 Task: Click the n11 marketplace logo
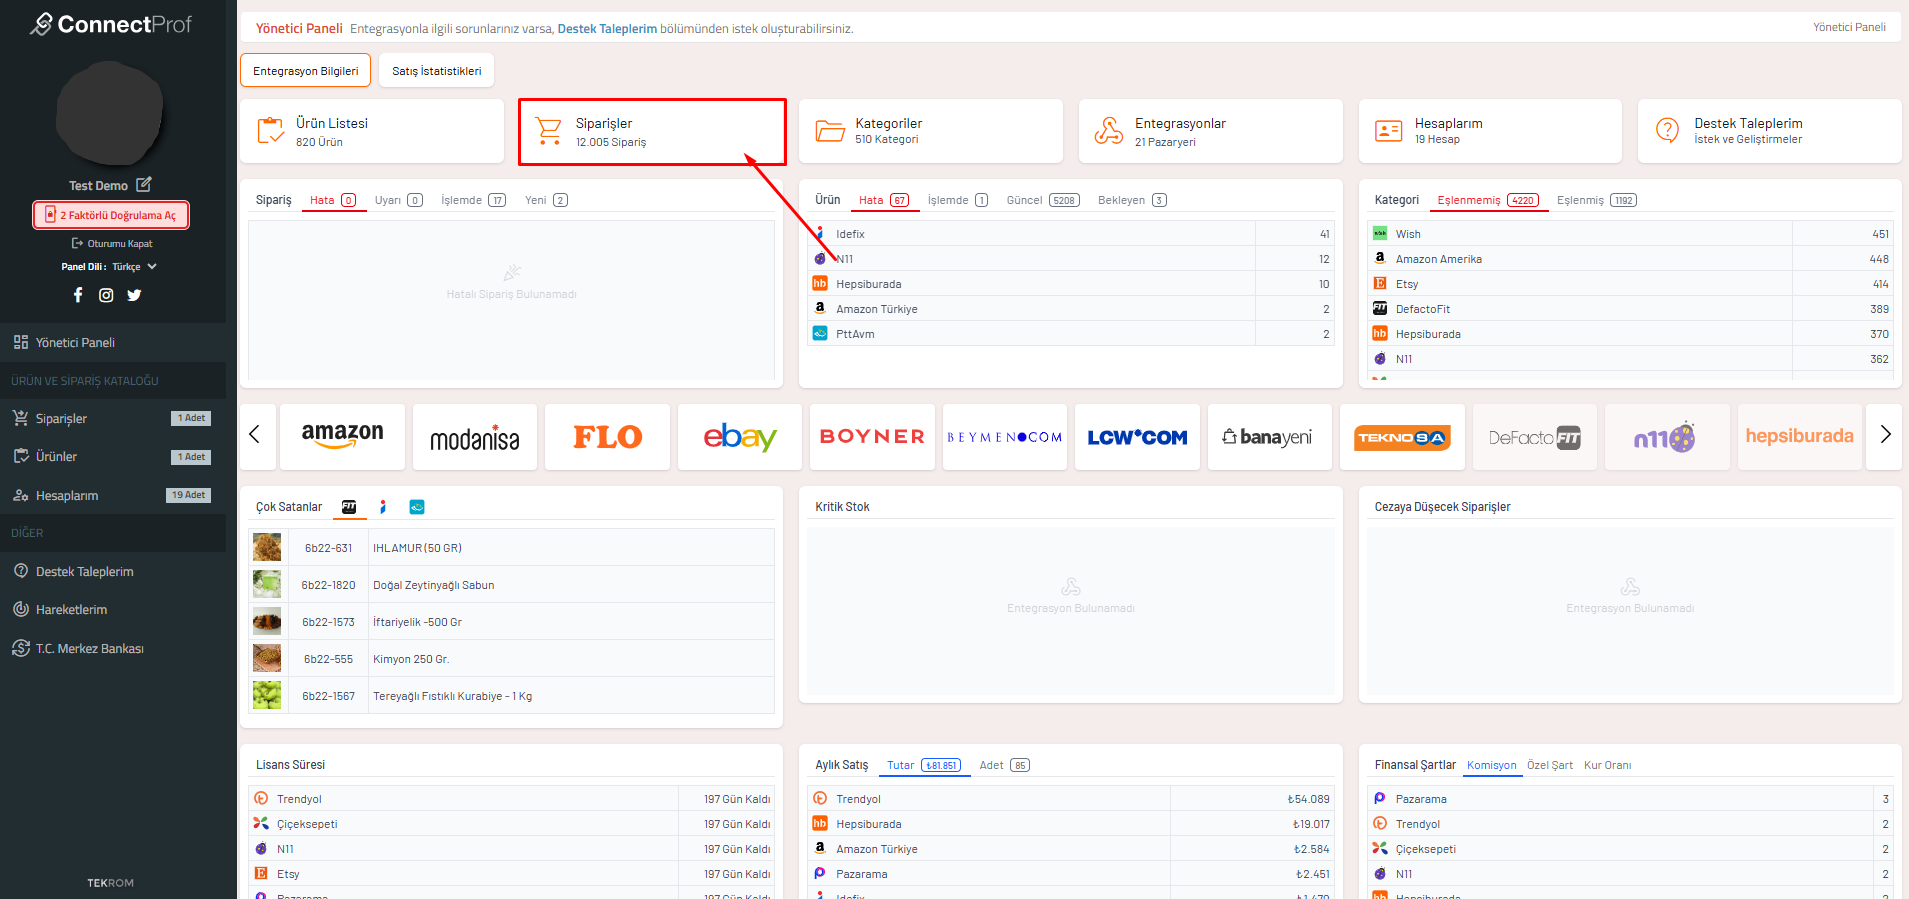point(1667,436)
